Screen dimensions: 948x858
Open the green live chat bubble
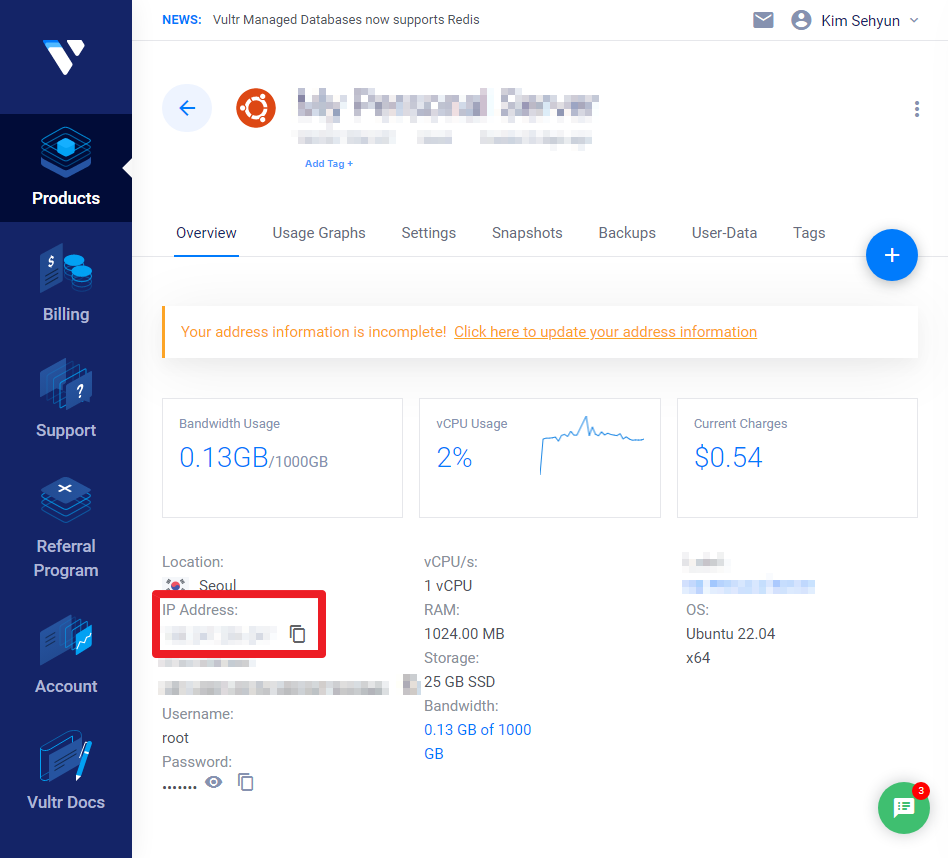[x=903, y=807]
